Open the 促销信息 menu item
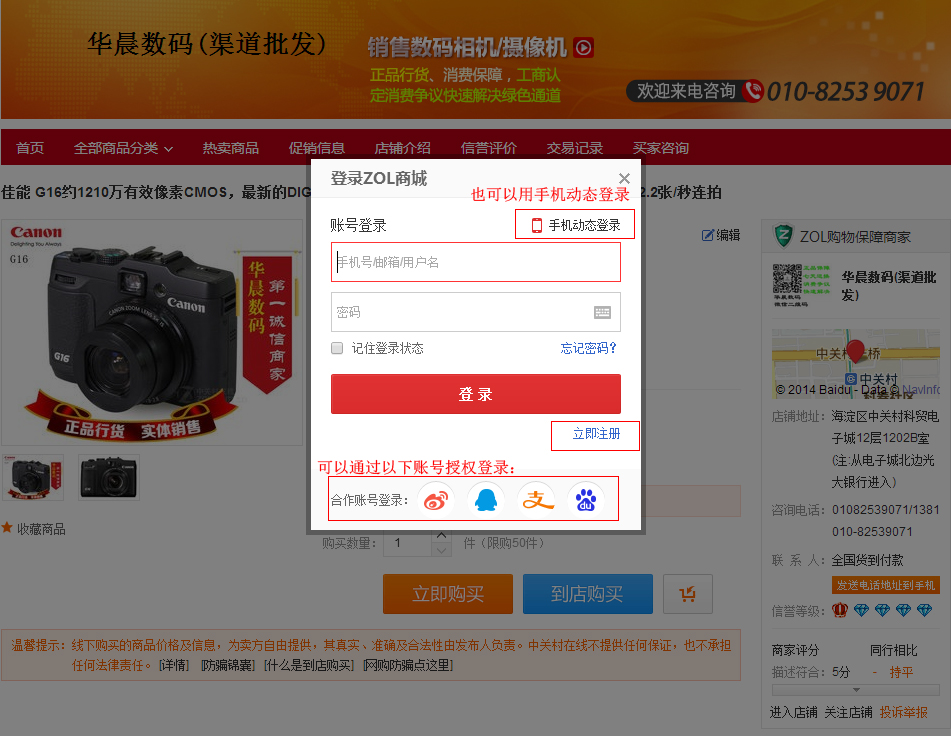 (317, 148)
